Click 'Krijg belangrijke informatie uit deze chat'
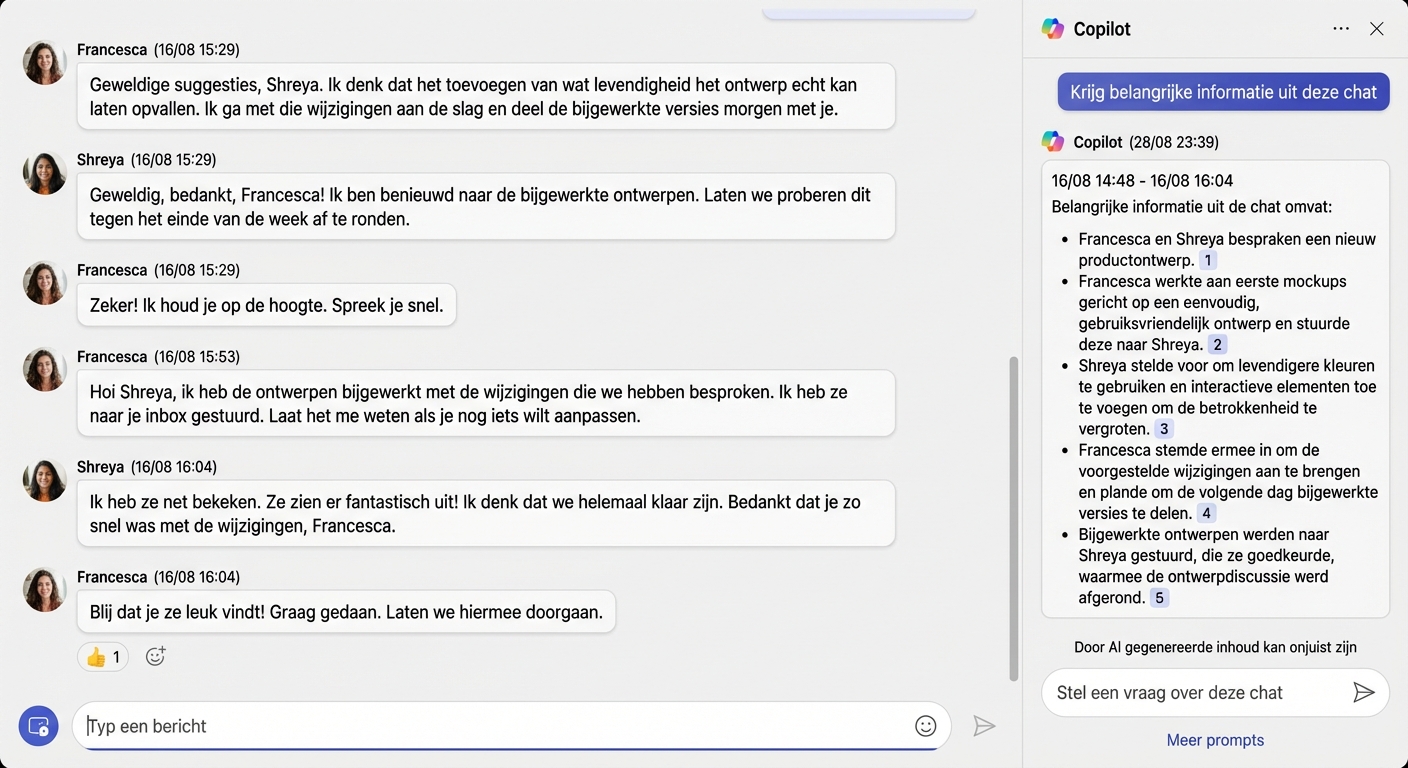The image size is (1408, 768). 1222,91
